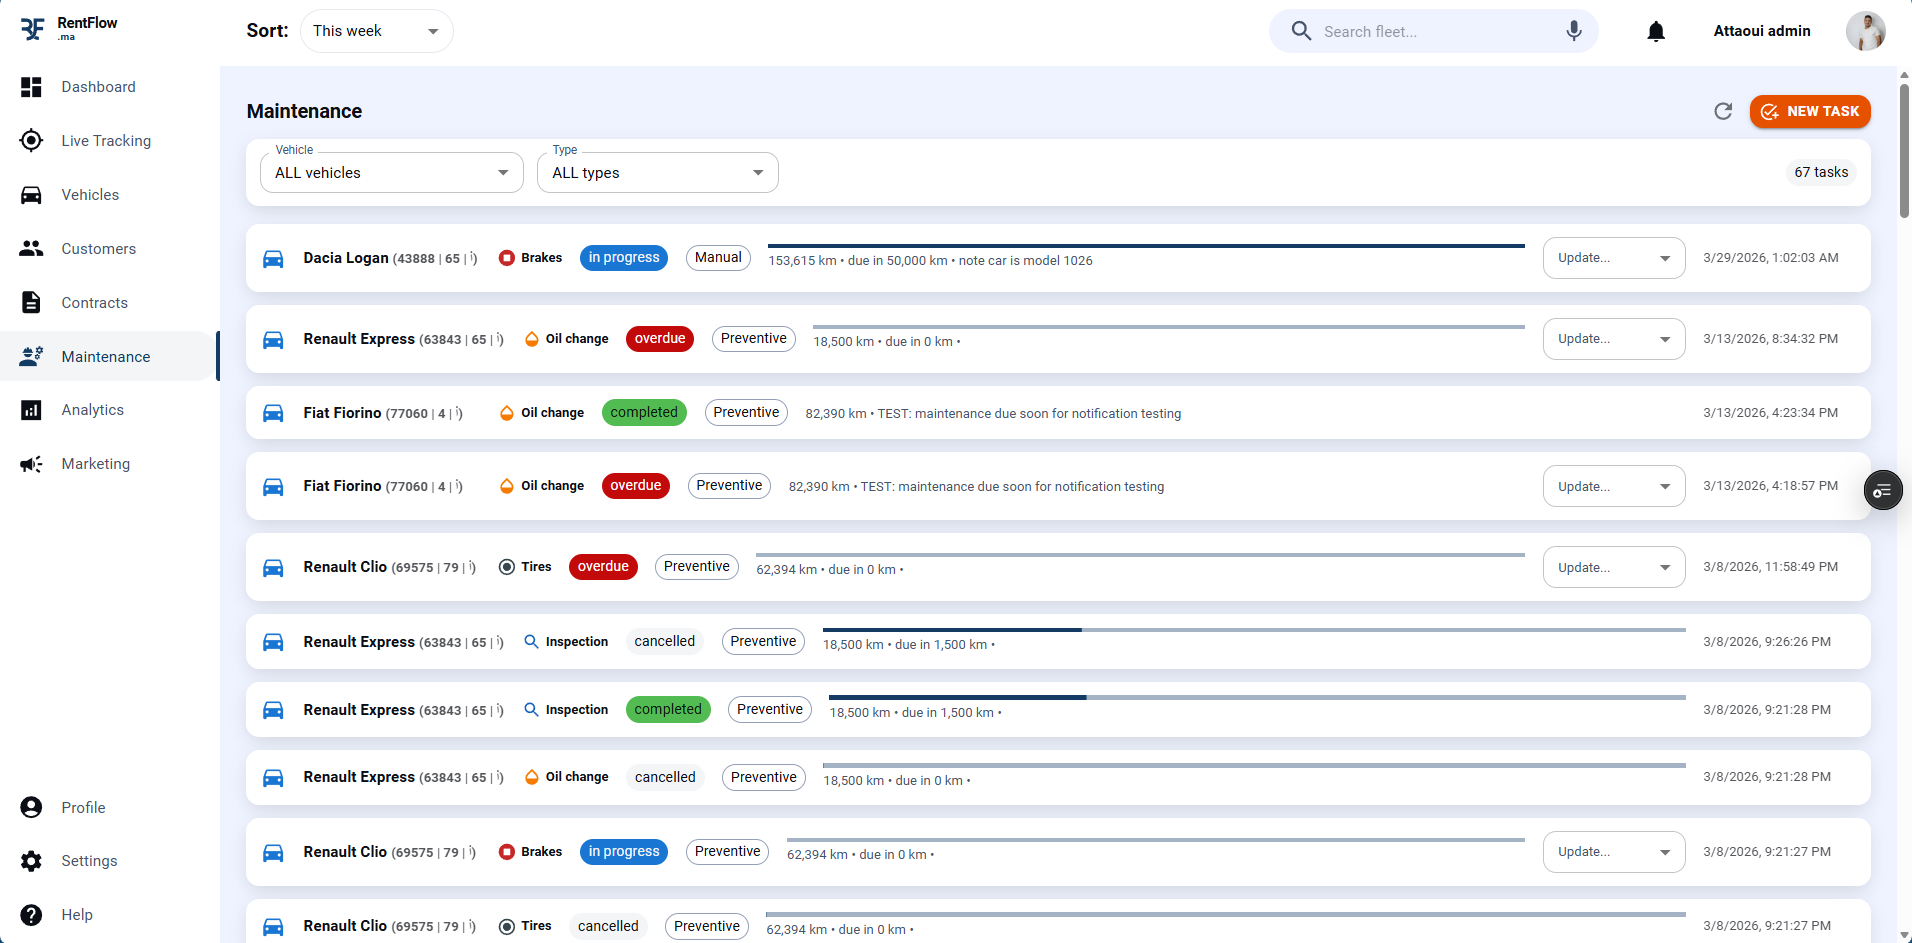Screen dimensions: 1912x943
Task: Click timestamp 3/8/2026, 11:58:49 PM
Action: [x=1771, y=567]
